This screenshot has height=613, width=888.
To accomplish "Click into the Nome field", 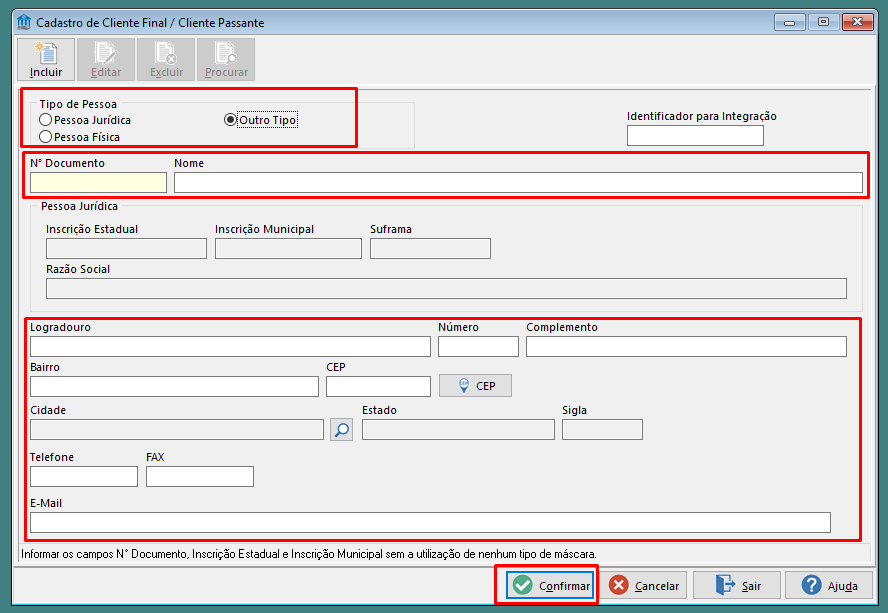I will click(518, 182).
